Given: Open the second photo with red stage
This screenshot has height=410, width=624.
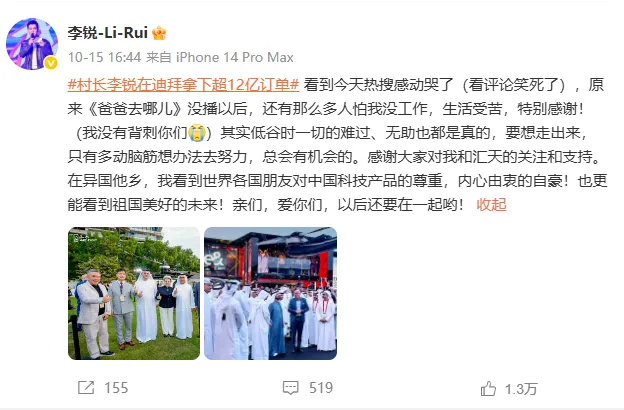Looking at the screenshot, I should (x=271, y=293).
